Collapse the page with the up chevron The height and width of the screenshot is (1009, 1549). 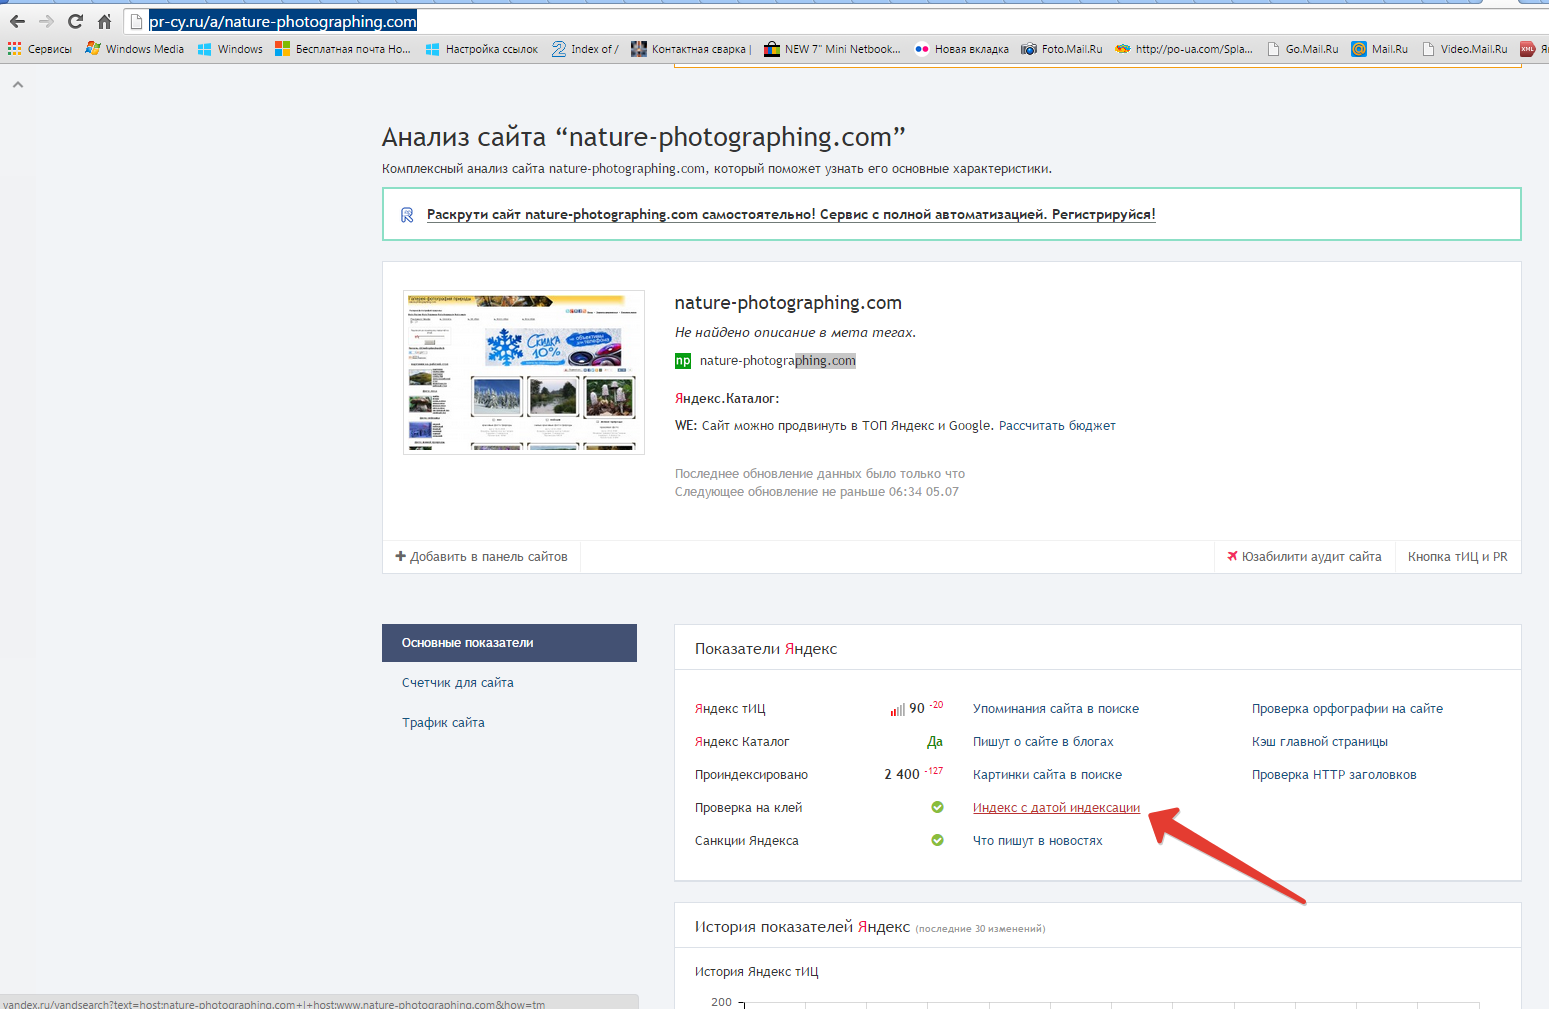pyautogui.click(x=17, y=85)
